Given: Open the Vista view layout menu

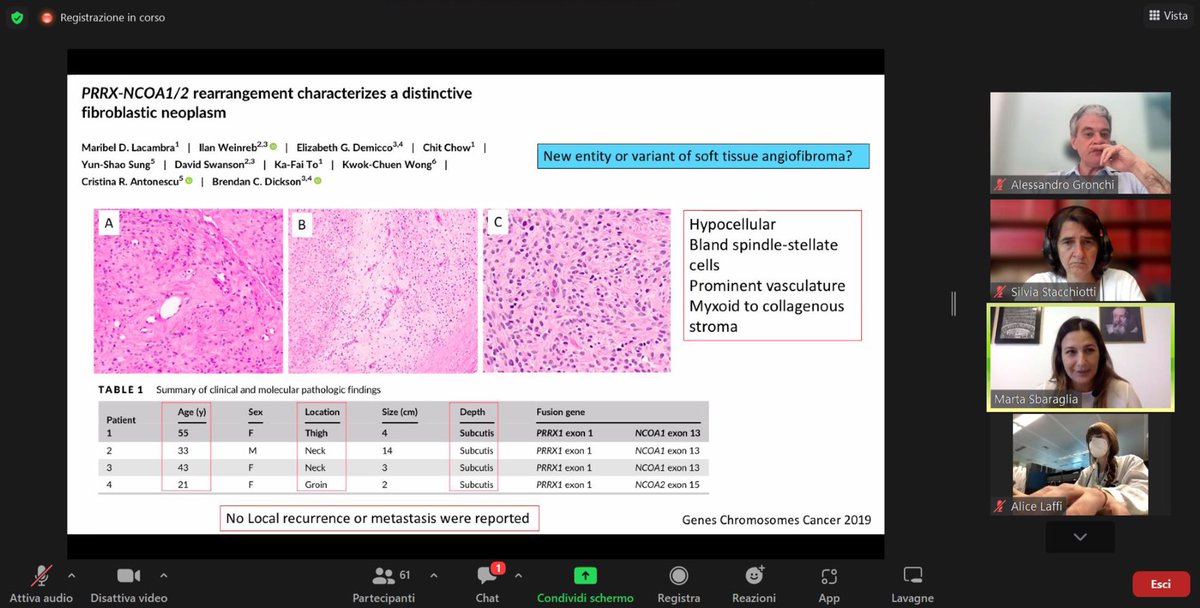Looking at the screenshot, I should pos(1168,16).
